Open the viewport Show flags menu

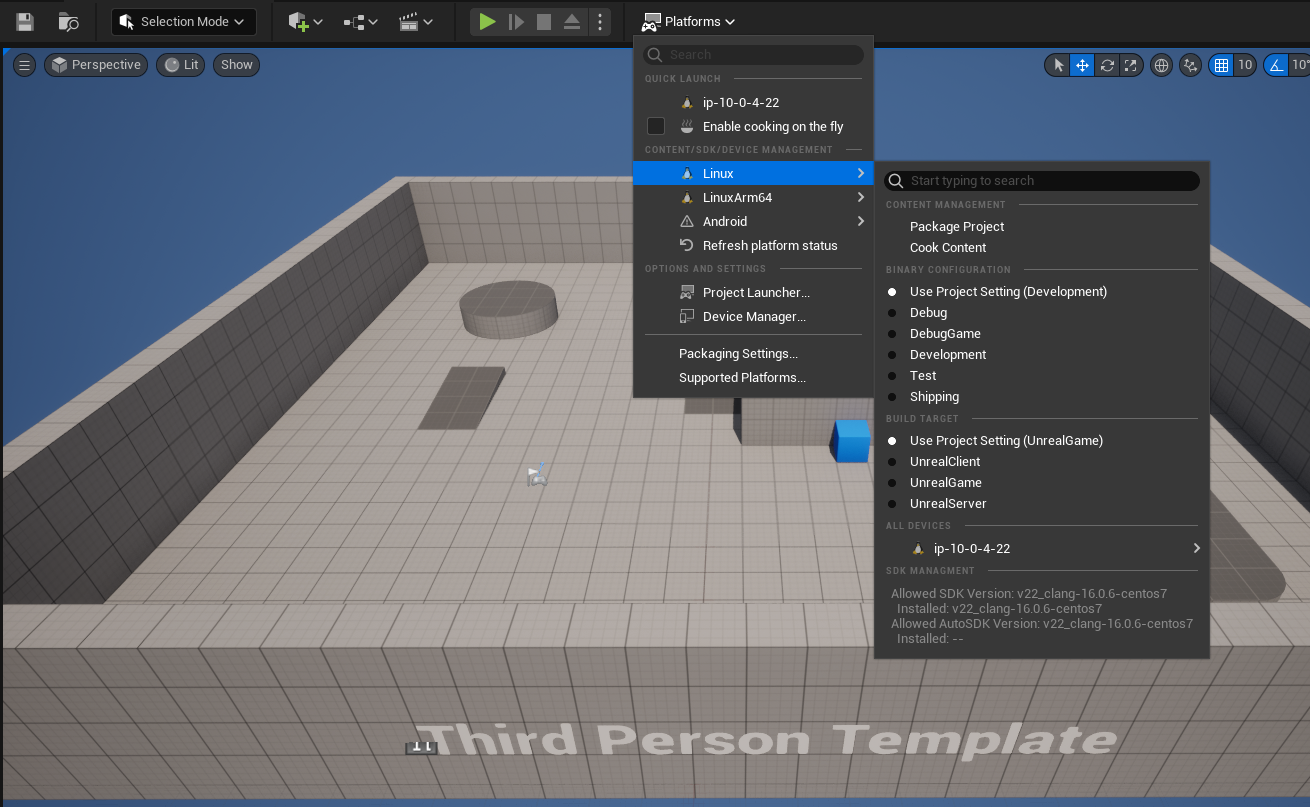point(237,65)
